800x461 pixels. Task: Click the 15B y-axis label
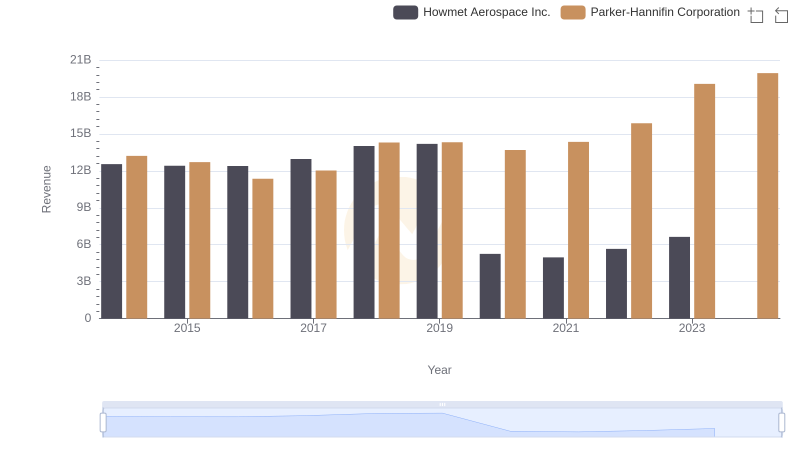pyautogui.click(x=81, y=133)
